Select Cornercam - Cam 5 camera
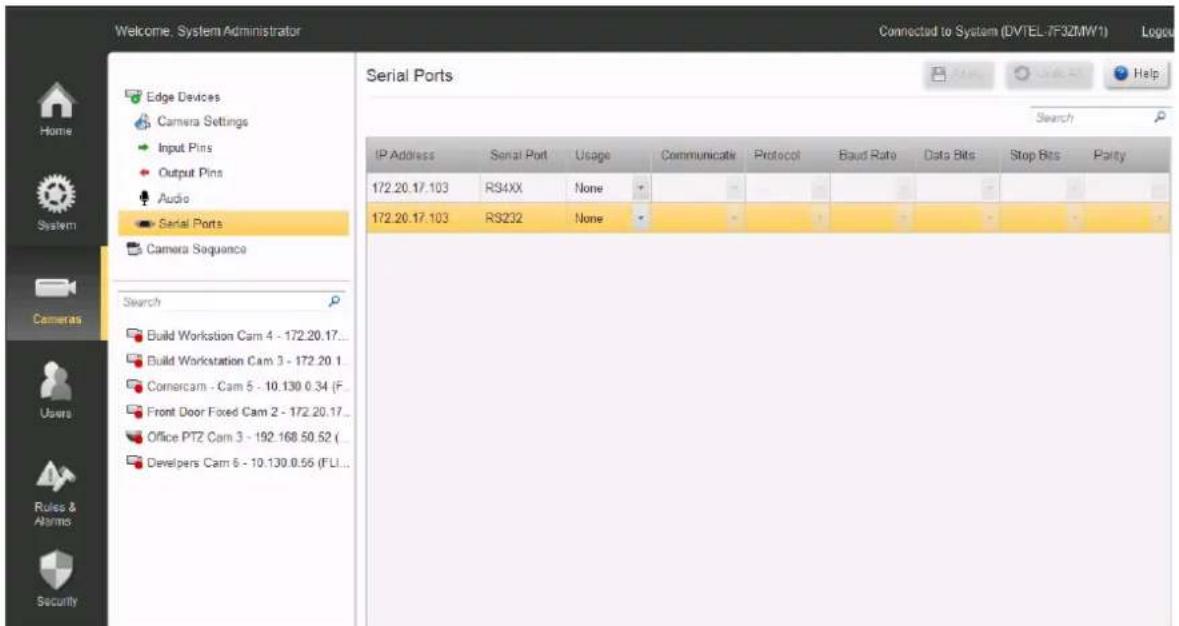This screenshot has width=1179, height=626. 238,386
